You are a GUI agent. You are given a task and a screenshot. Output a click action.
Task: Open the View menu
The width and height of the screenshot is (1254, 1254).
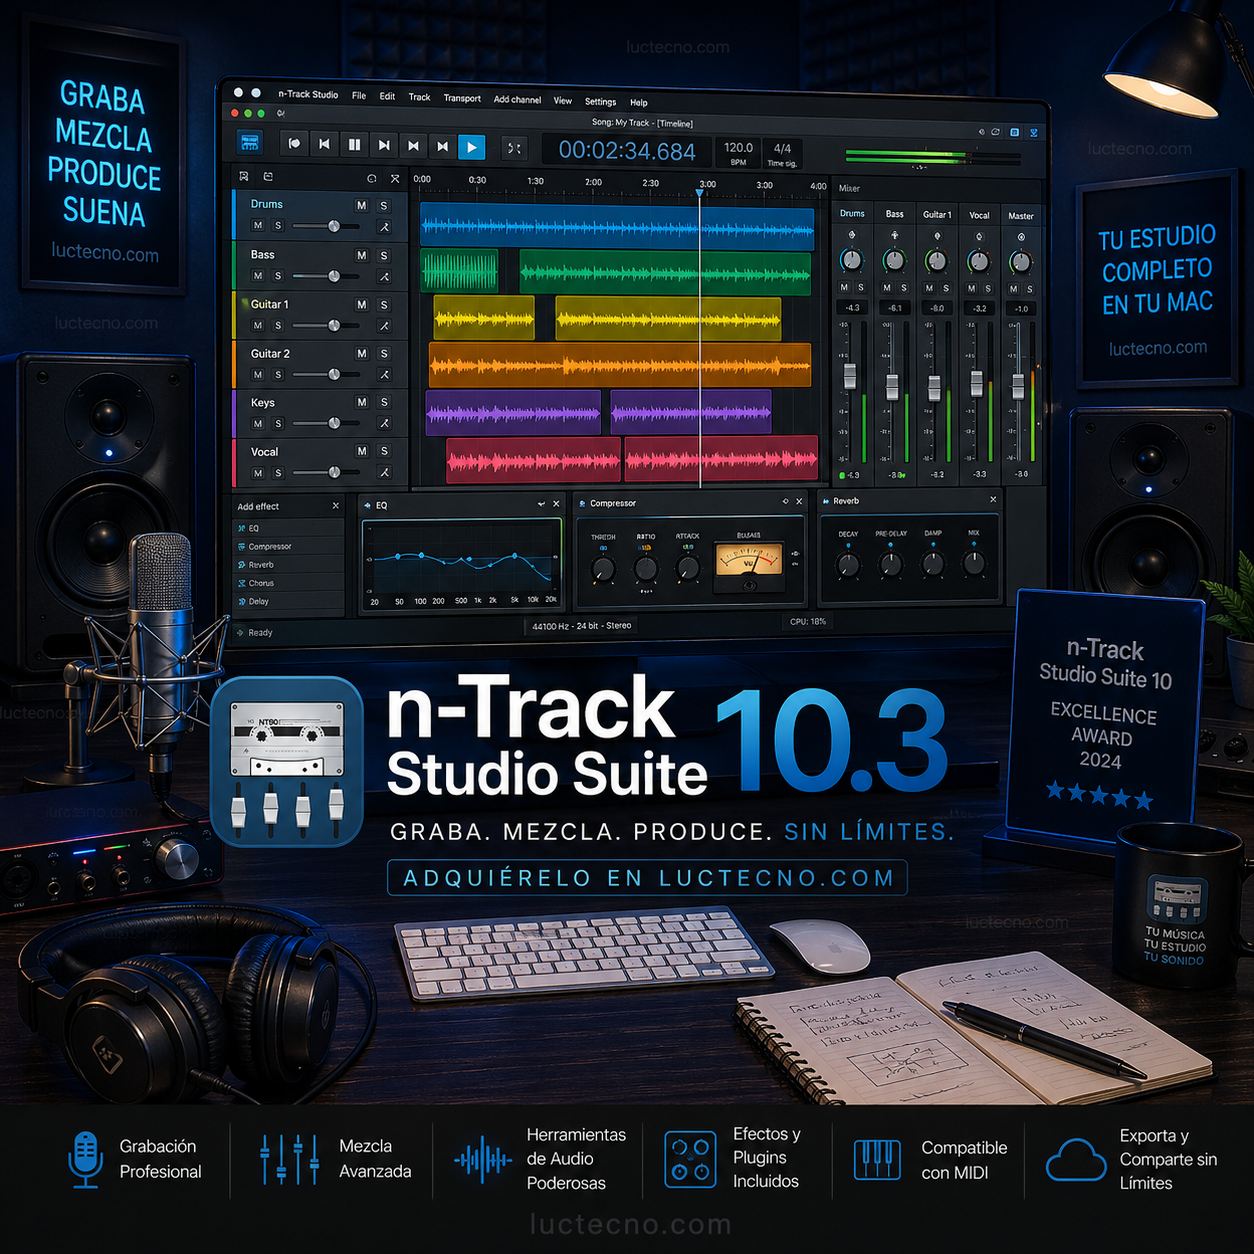pos(563,101)
